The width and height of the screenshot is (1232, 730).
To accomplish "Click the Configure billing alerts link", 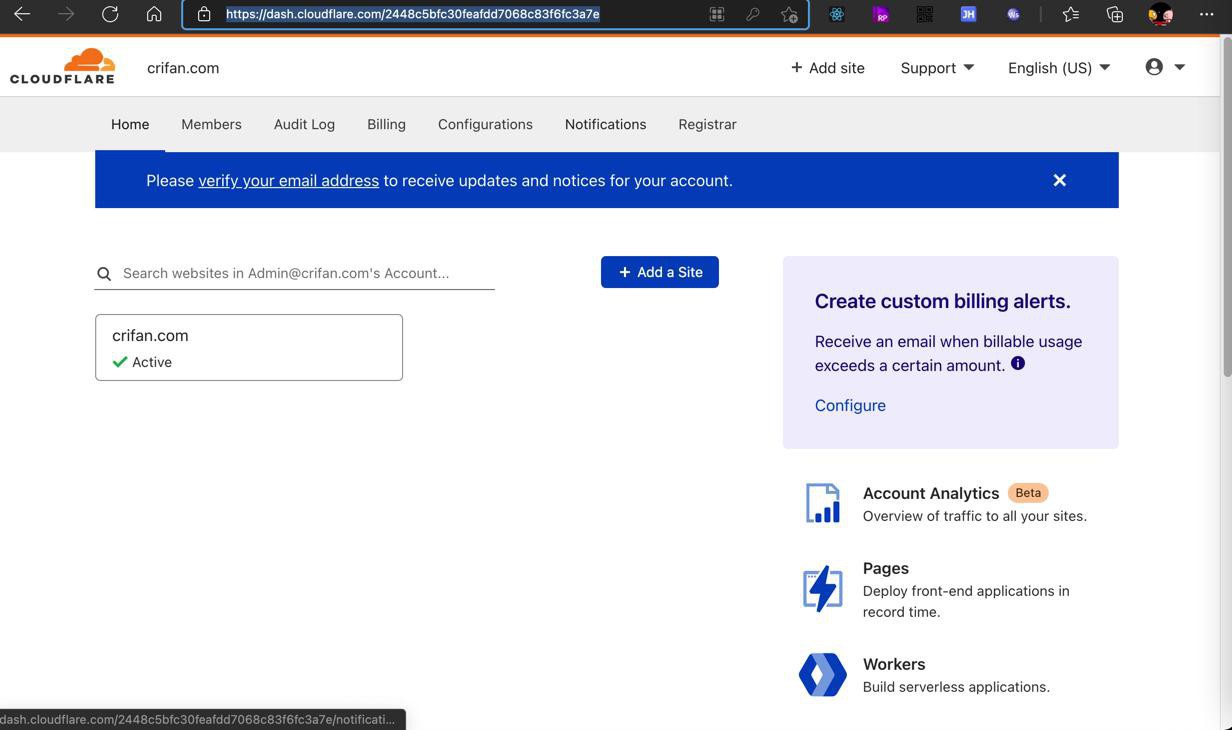I will coord(850,405).
